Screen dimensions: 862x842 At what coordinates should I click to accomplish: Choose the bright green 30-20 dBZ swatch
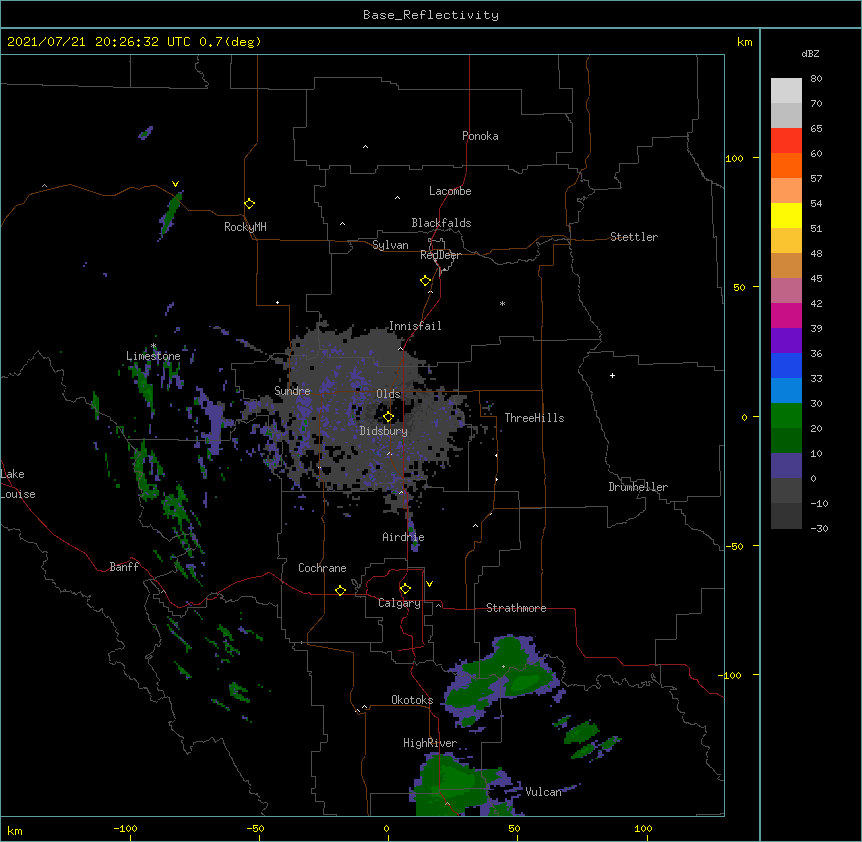coord(786,416)
